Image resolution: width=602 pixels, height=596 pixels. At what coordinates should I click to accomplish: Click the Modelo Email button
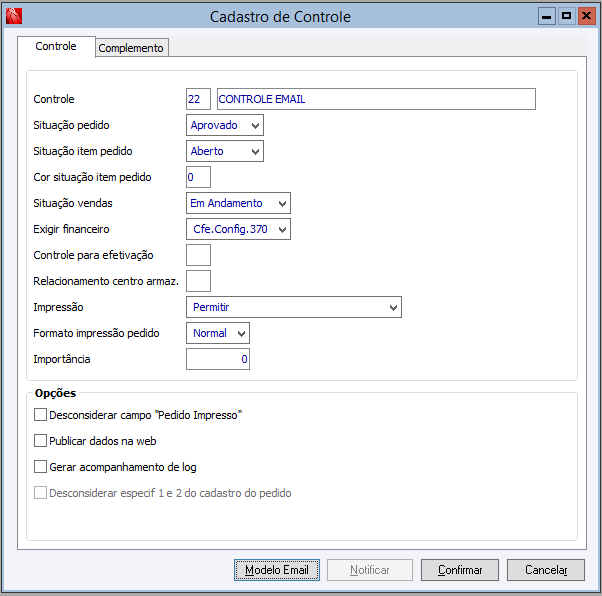click(x=278, y=570)
